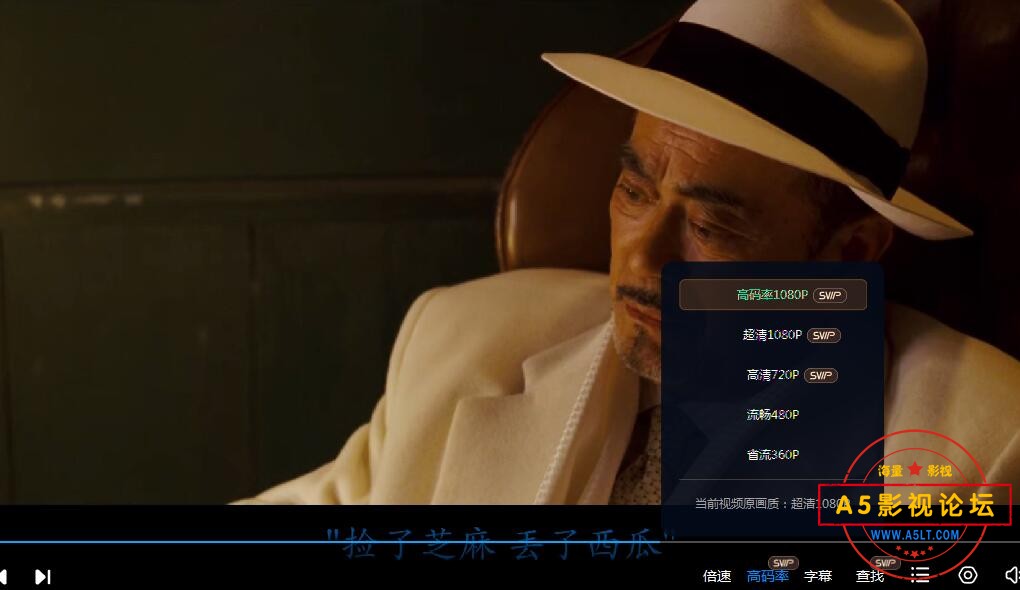The height and width of the screenshot is (590, 1020).
Task: Select 高码率1080P quality option
Action: point(772,295)
